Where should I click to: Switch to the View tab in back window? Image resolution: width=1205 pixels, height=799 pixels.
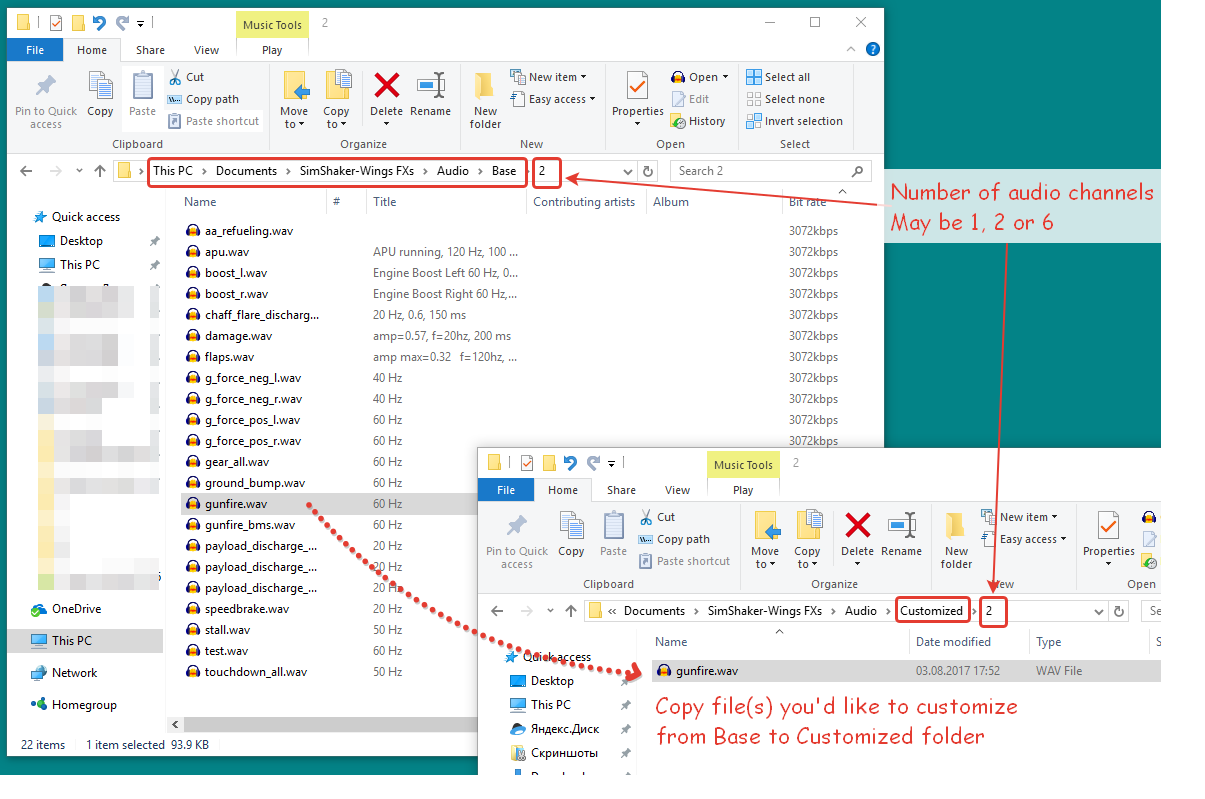point(207,50)
